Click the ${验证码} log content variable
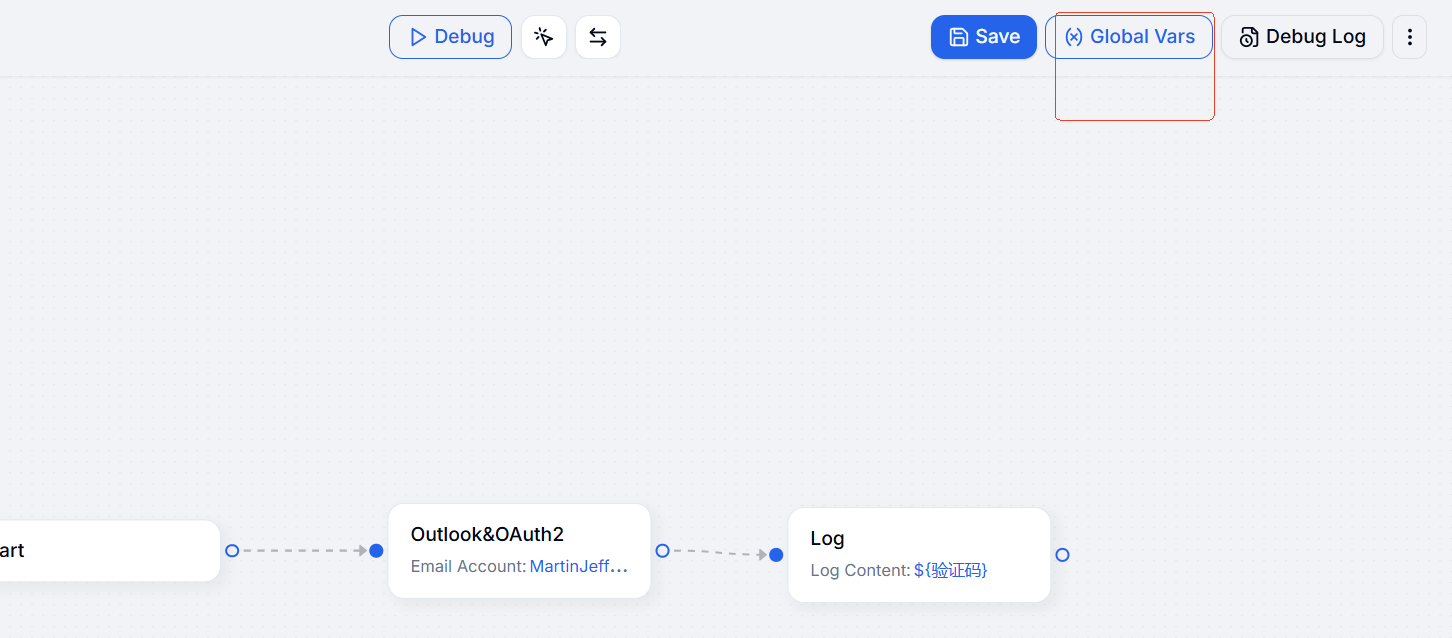This screenshot has width=1452, height=638. [950, 571]
